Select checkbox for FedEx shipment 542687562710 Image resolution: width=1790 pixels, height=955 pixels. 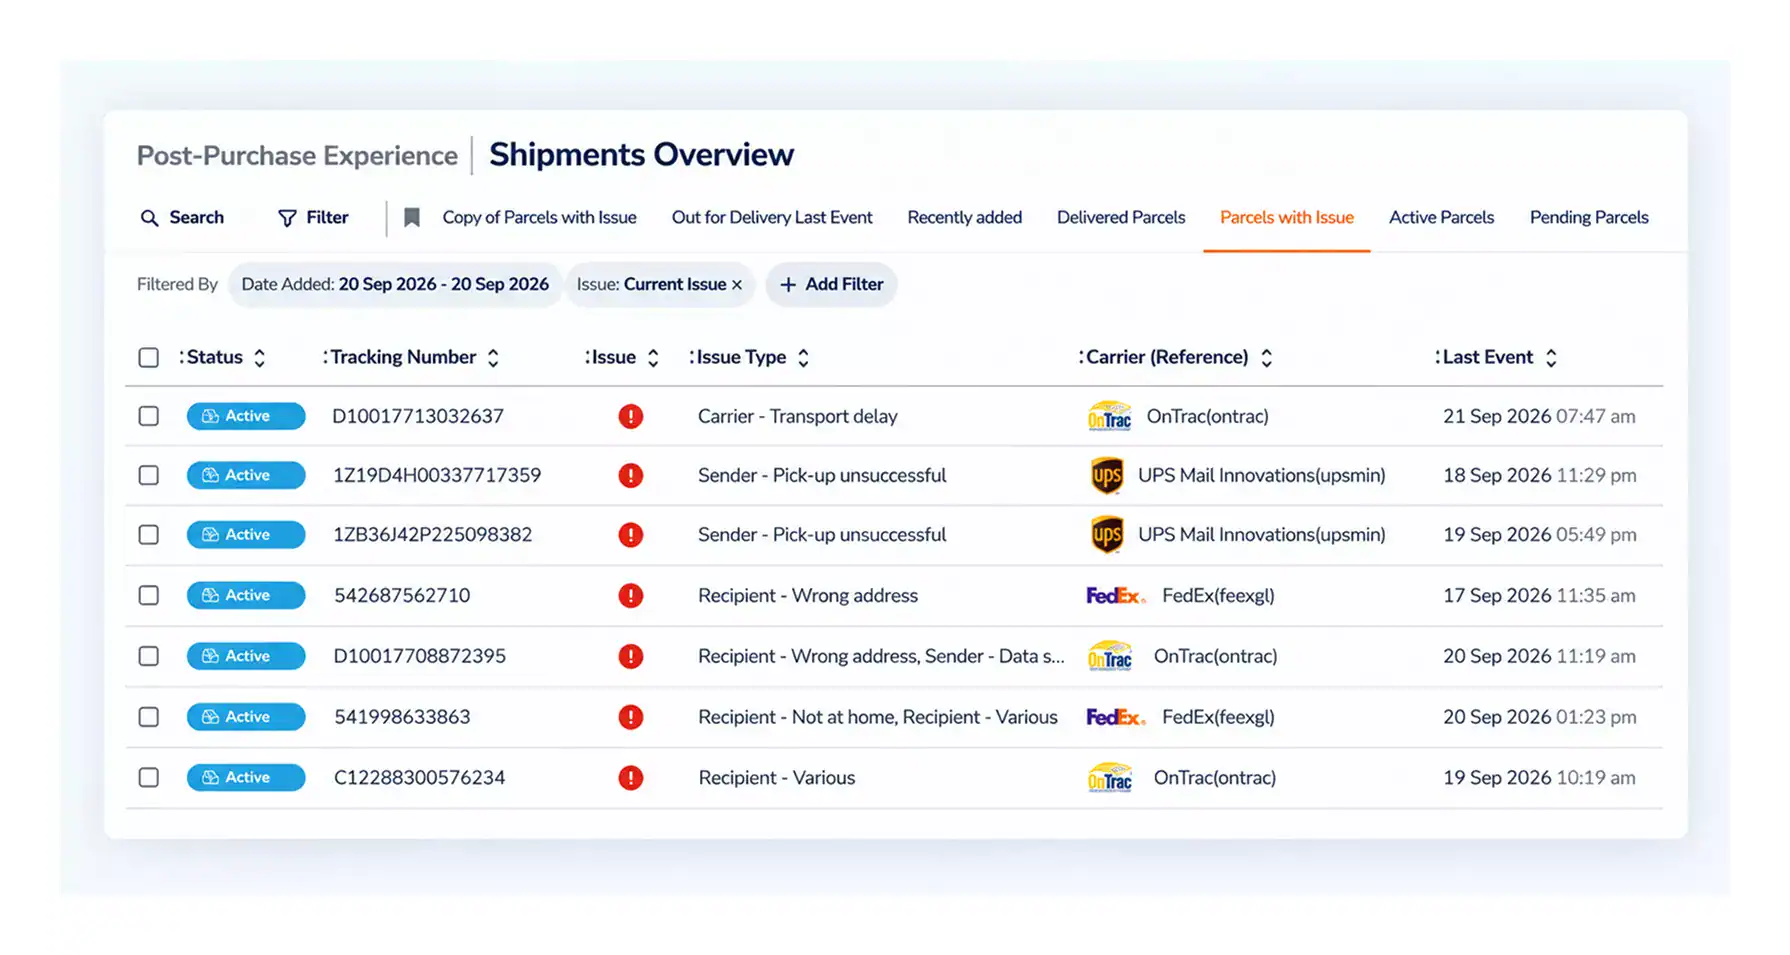coord(148,596)
